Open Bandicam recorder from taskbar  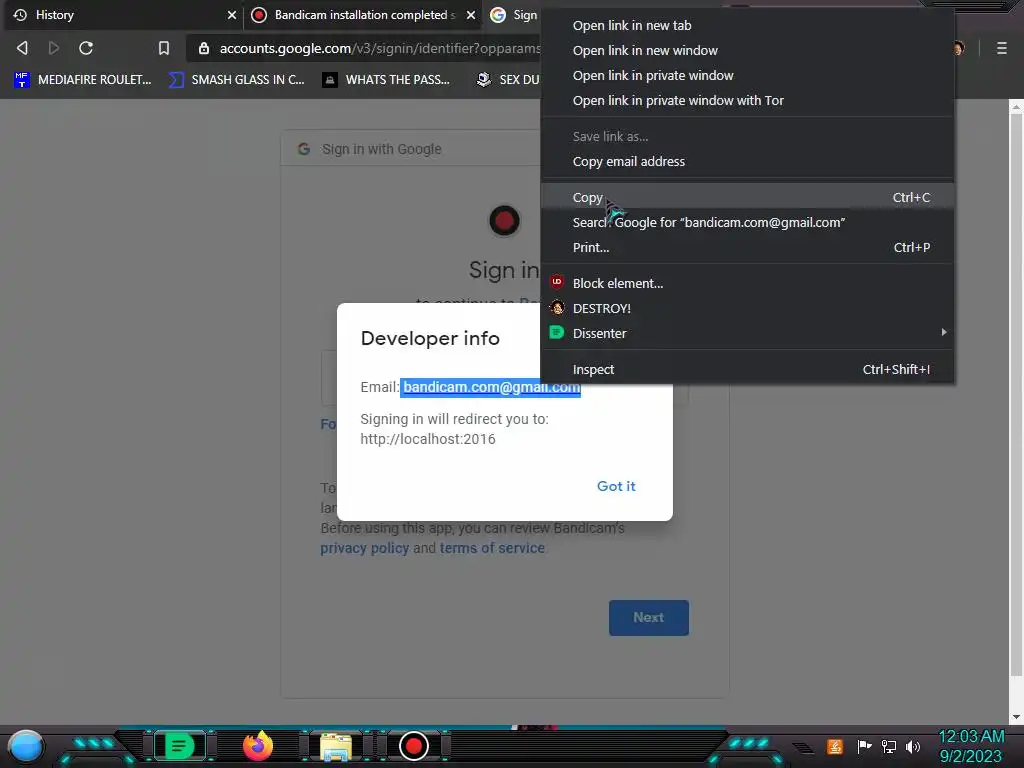(413, 746)
